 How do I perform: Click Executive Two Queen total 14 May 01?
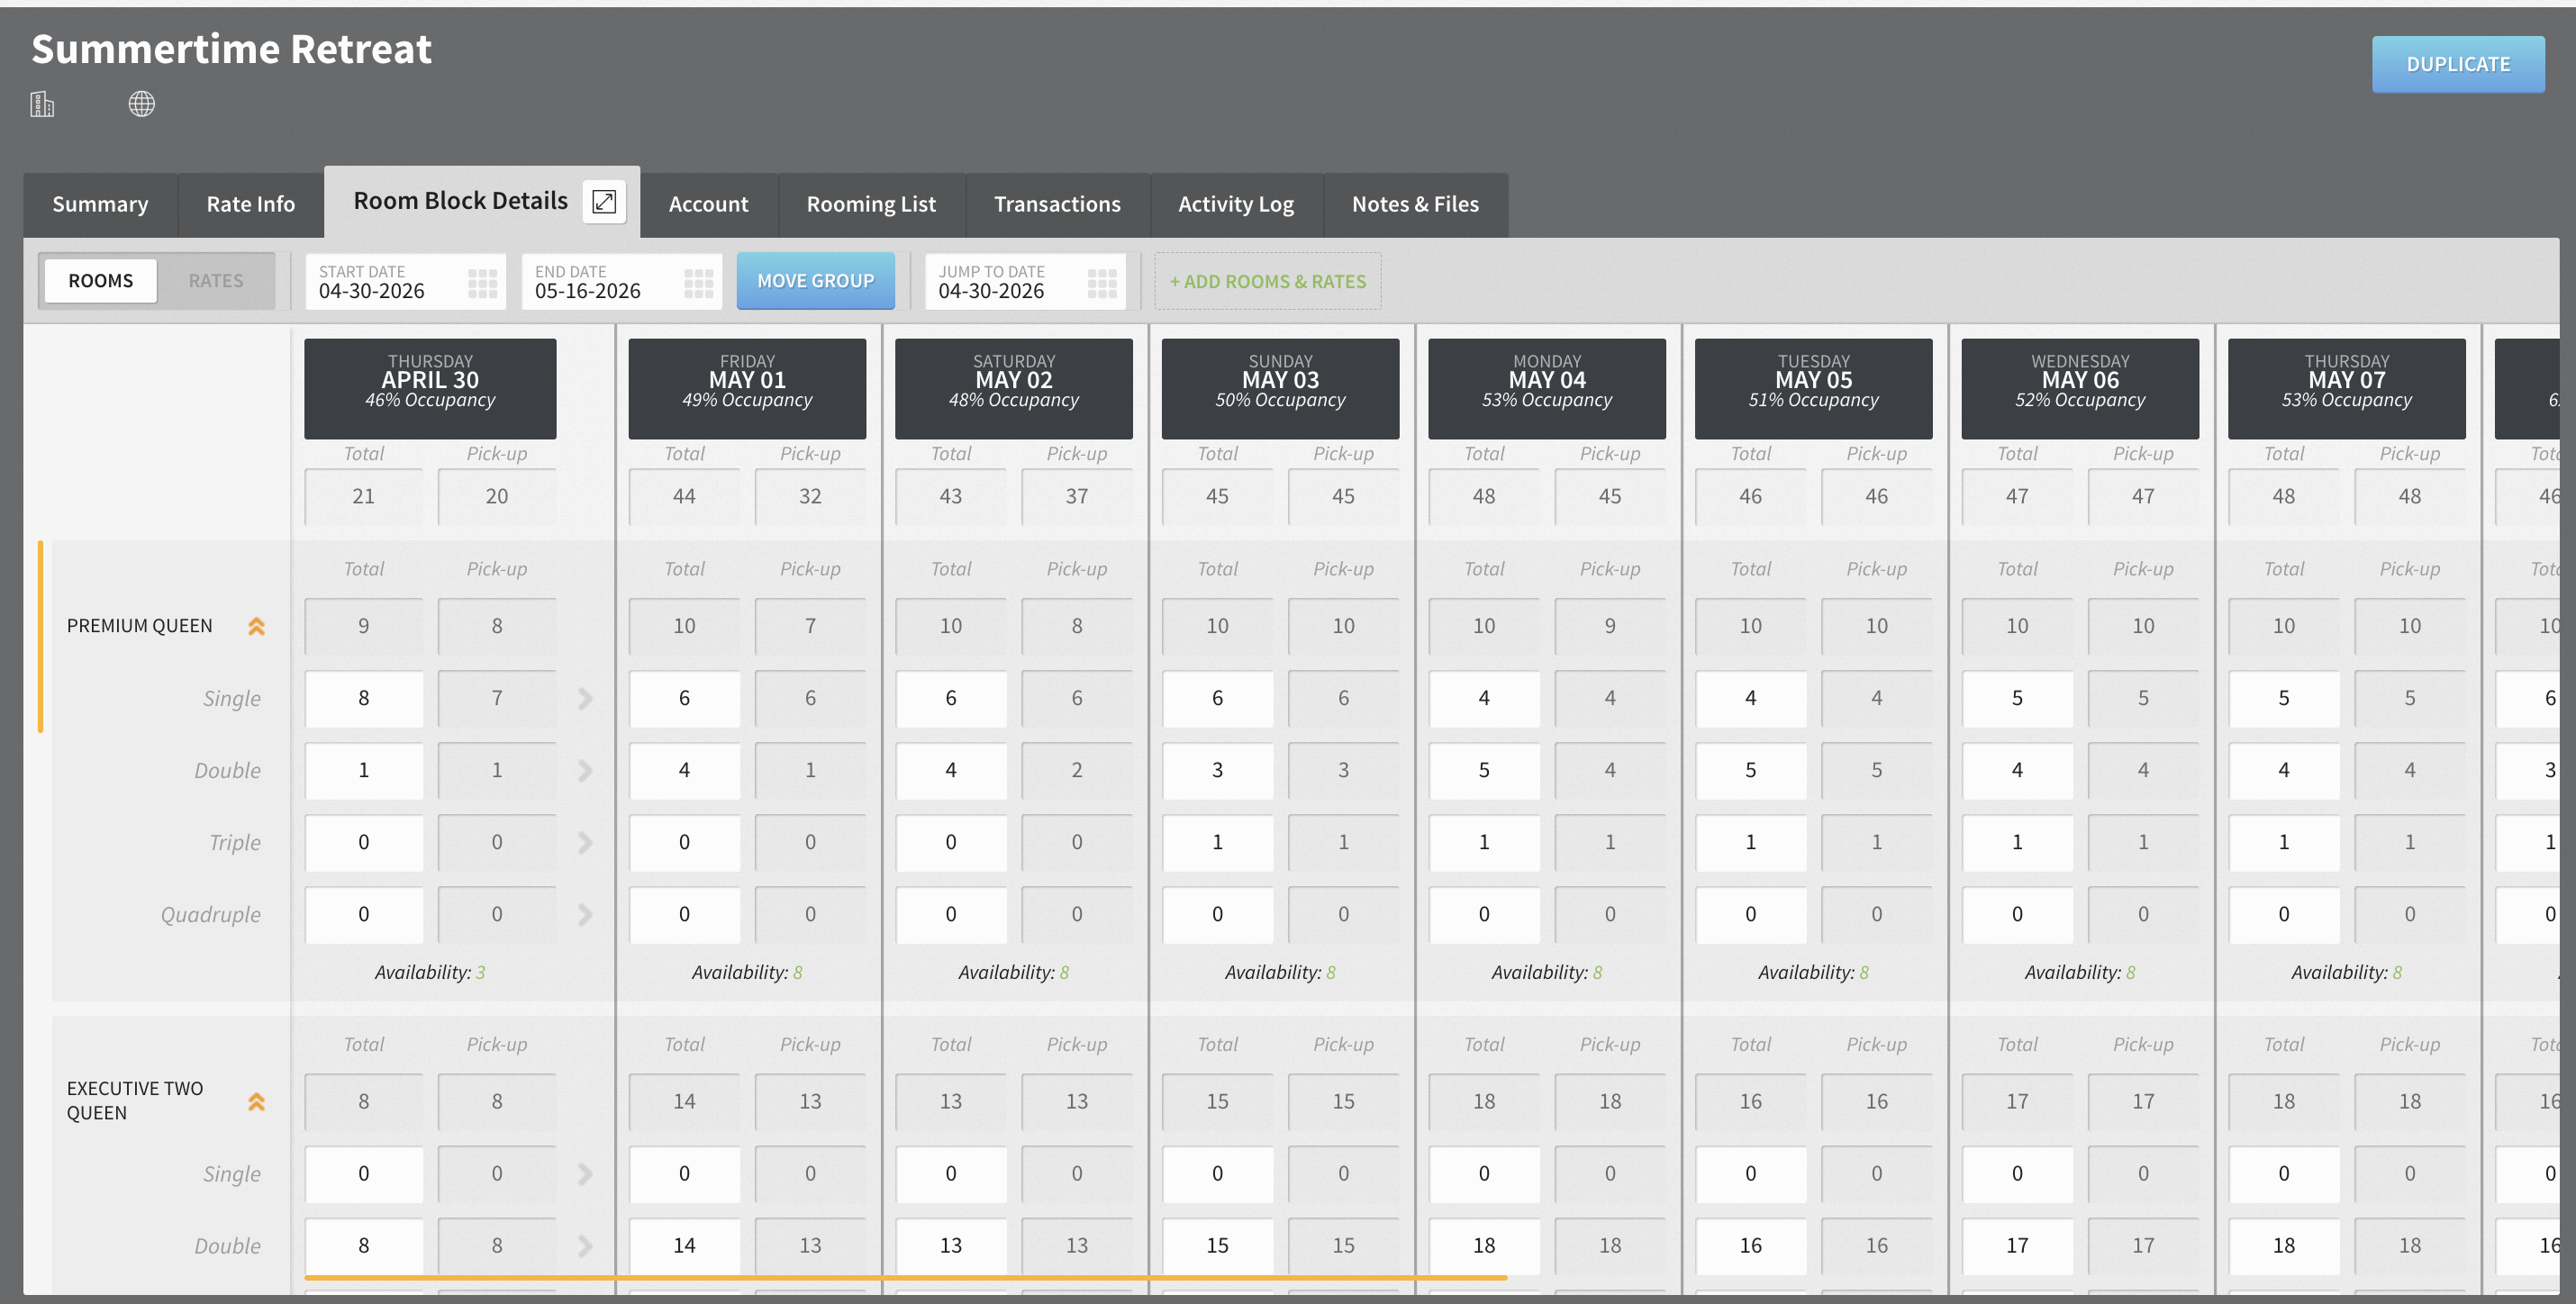click(x=684, y=1101)
